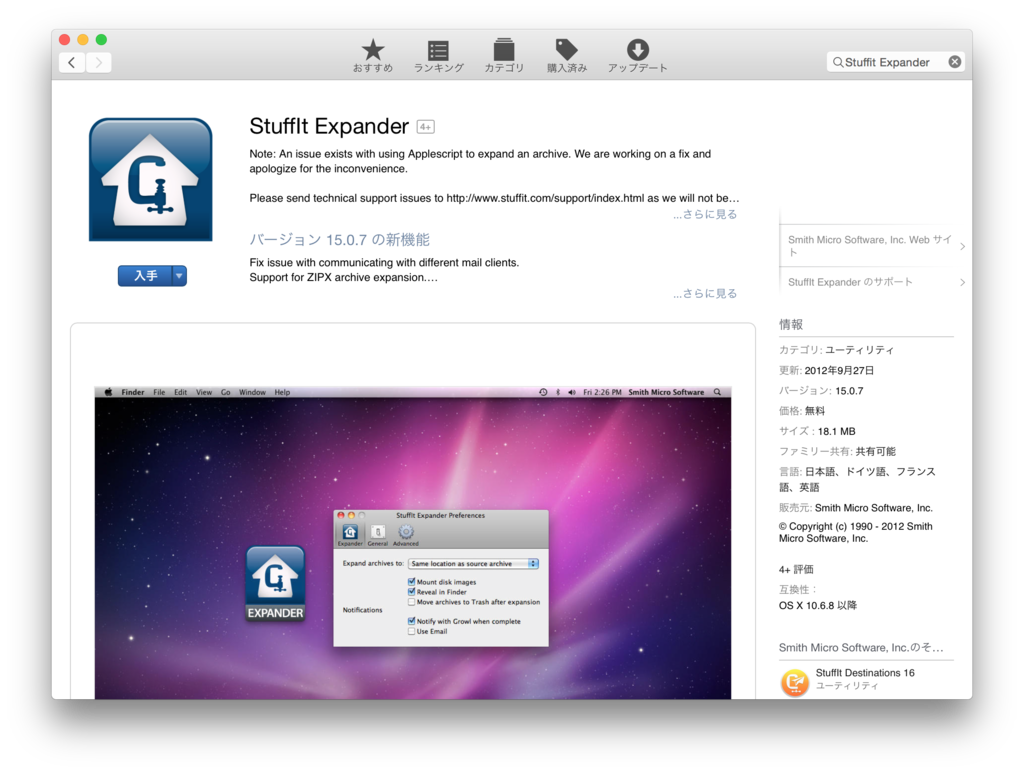The width and height of the screenshot is (1024, 773).
Task: Click Finder in the screenshot menu bar
Action: tap(133, 392)
